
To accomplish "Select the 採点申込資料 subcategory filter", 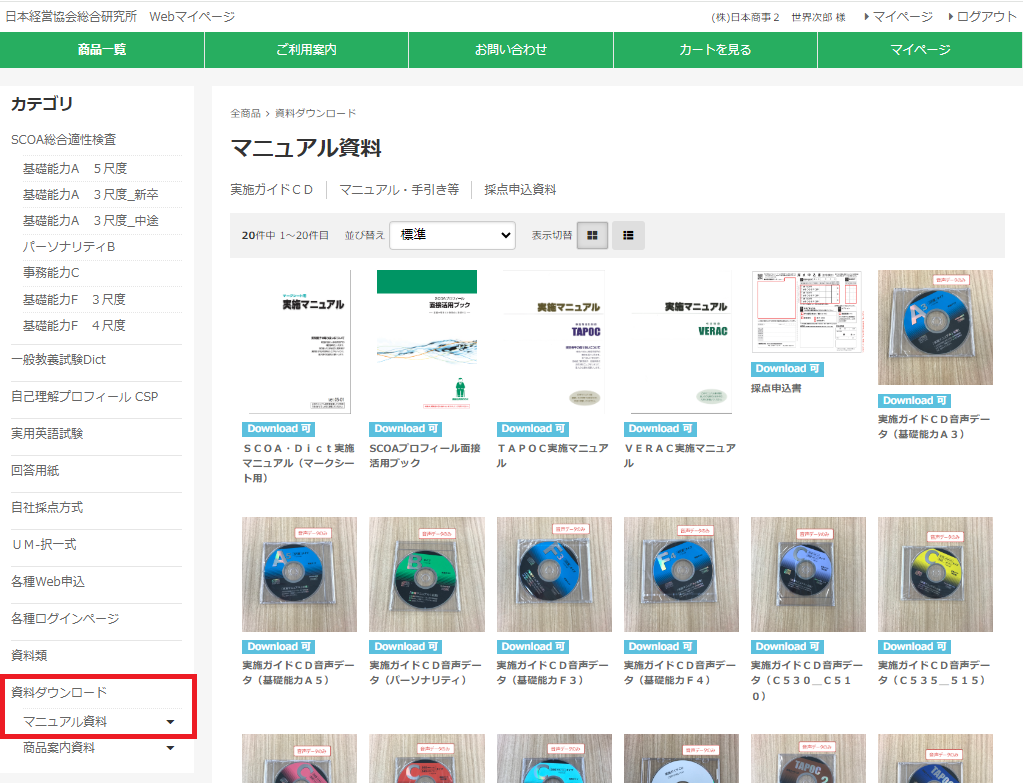I will [520, 190].
